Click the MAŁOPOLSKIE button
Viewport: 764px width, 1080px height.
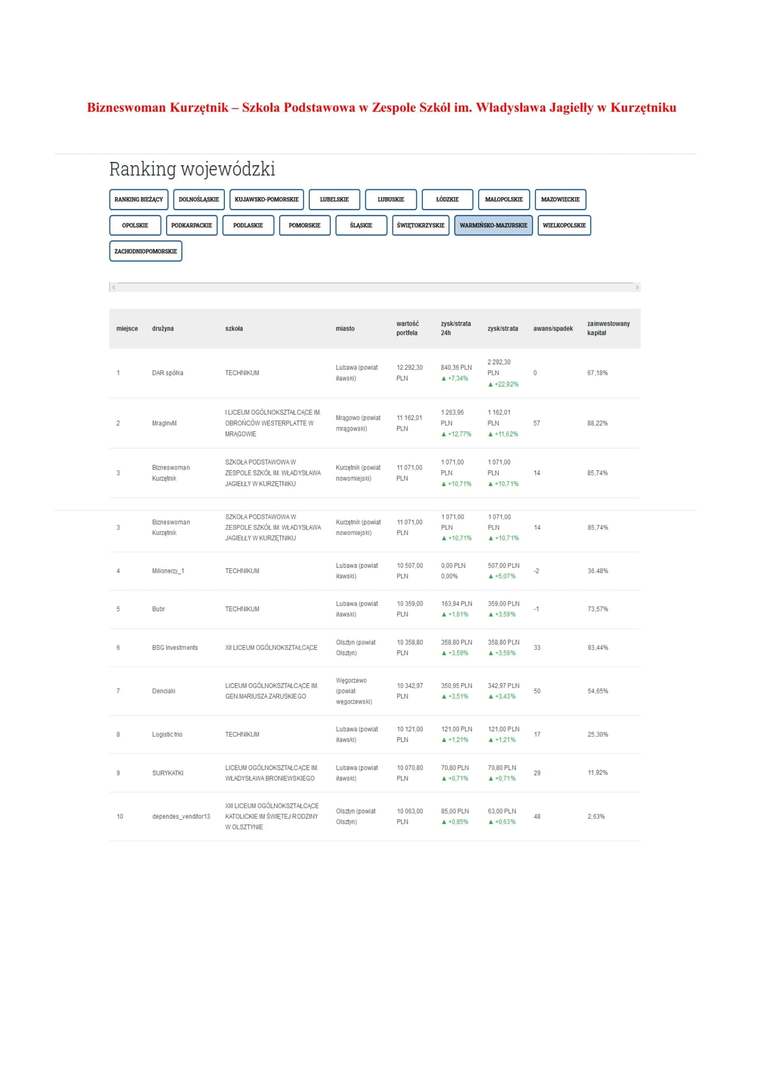pyautogui.click(x=504, y=199)
